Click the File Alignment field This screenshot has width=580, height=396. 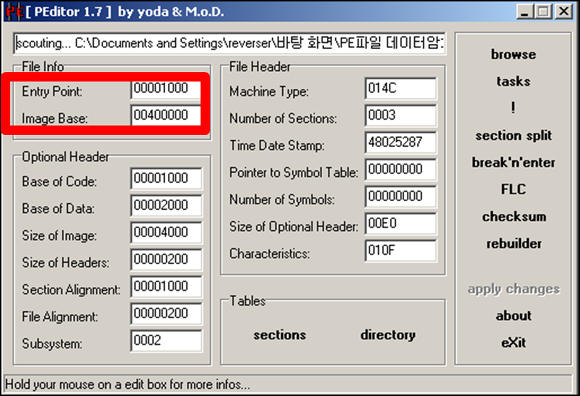[166, 314]
